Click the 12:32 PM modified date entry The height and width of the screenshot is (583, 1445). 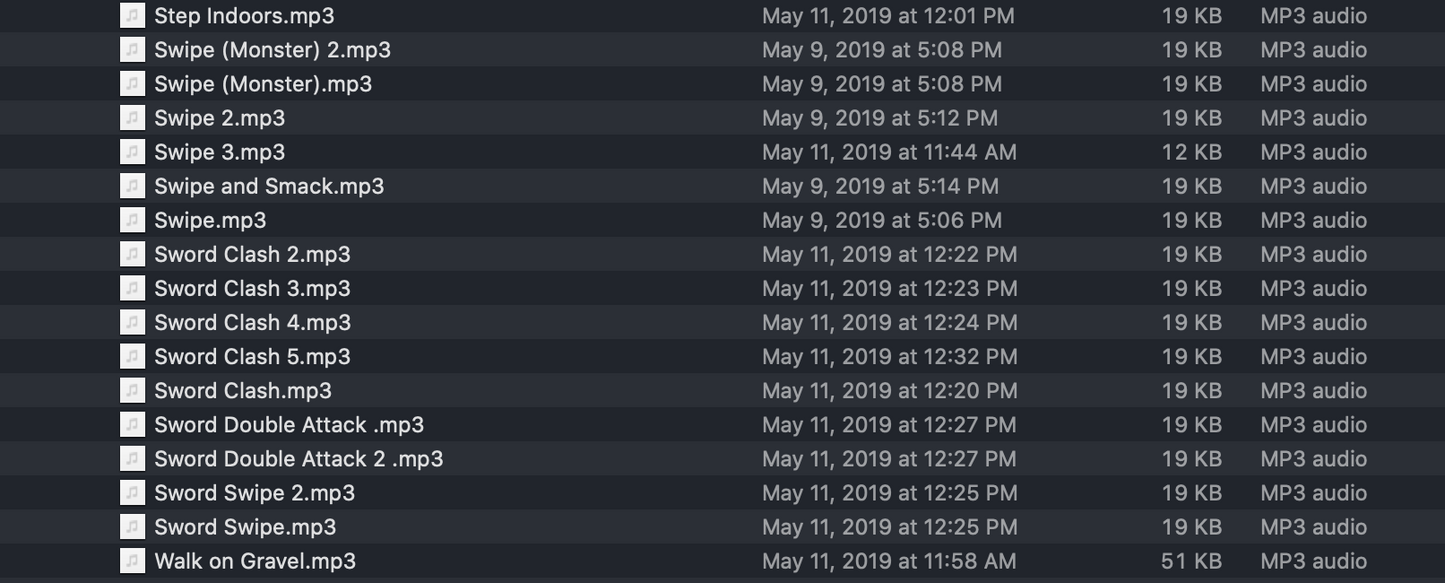coord(889,357)
